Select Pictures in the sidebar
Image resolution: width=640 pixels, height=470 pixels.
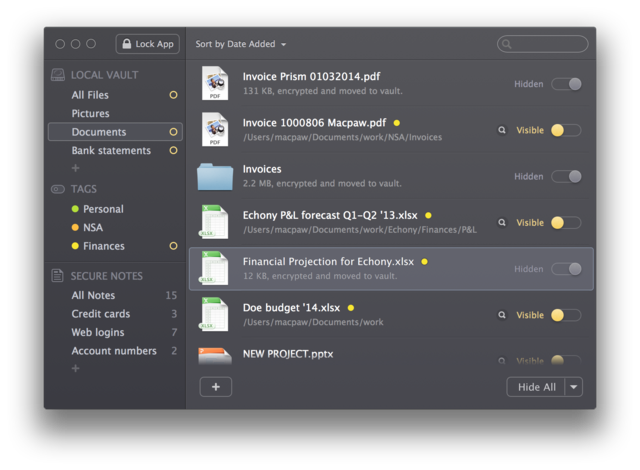pos(91,113)
